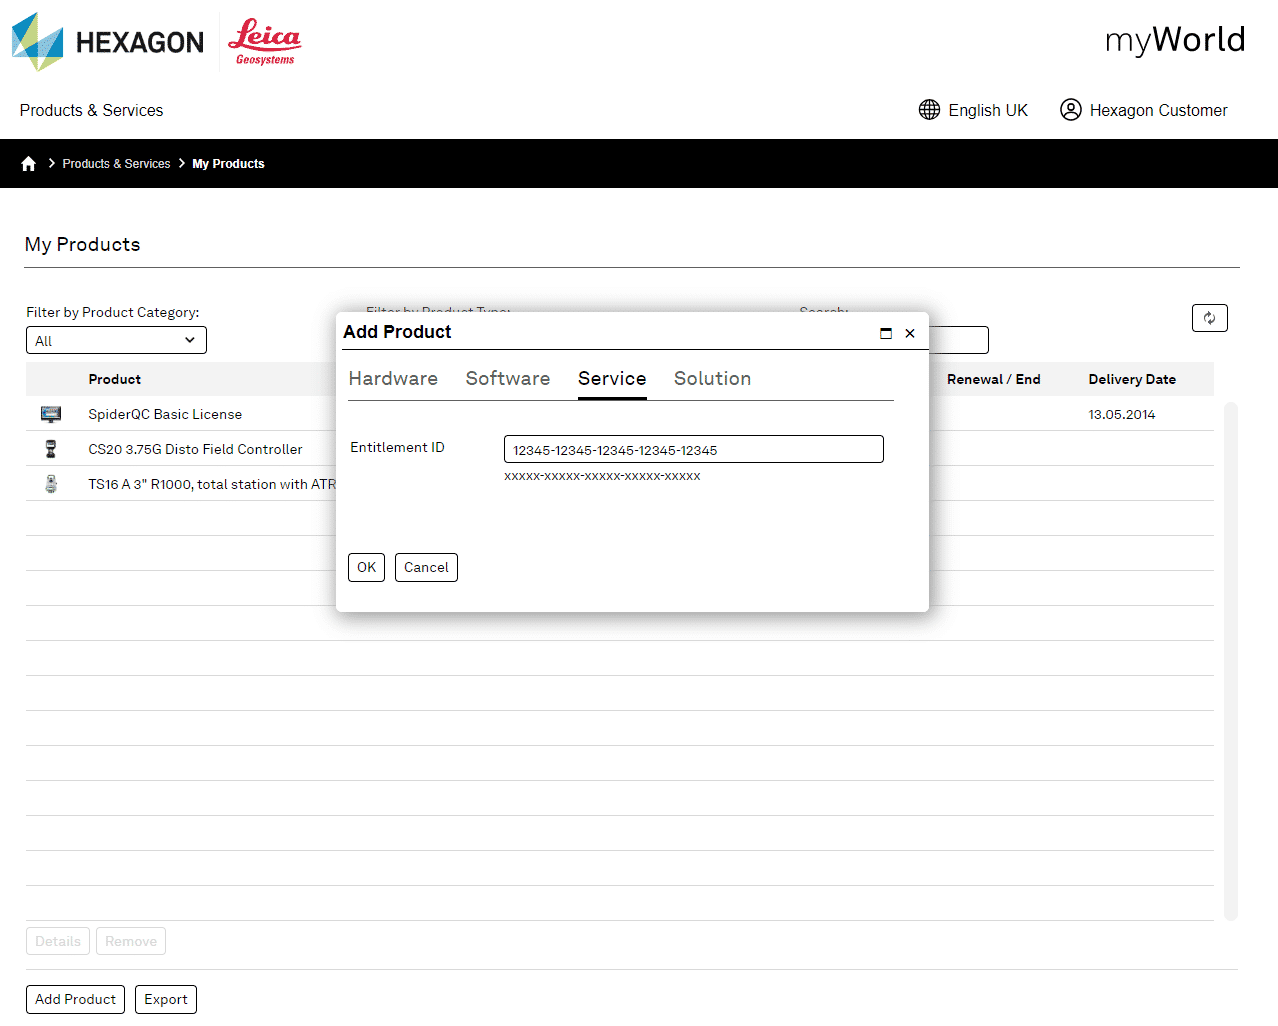1278x1026 pixels.
Task: Click the Export button
Action: point(166,999)
